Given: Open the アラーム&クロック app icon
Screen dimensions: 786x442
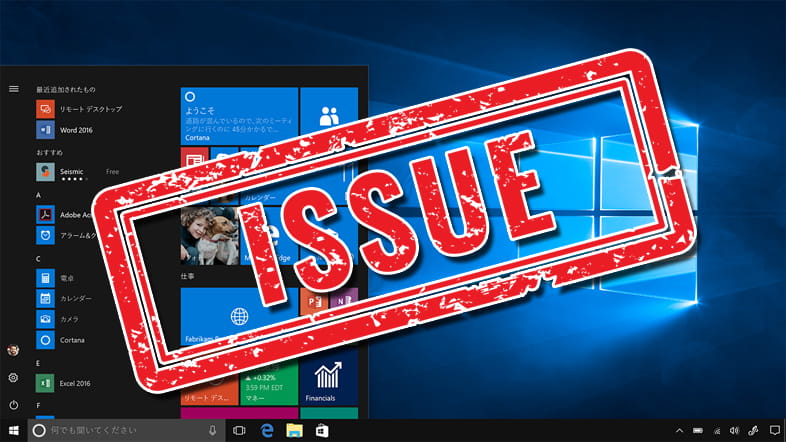Looking at the screenshot, I should click(45, 235).
